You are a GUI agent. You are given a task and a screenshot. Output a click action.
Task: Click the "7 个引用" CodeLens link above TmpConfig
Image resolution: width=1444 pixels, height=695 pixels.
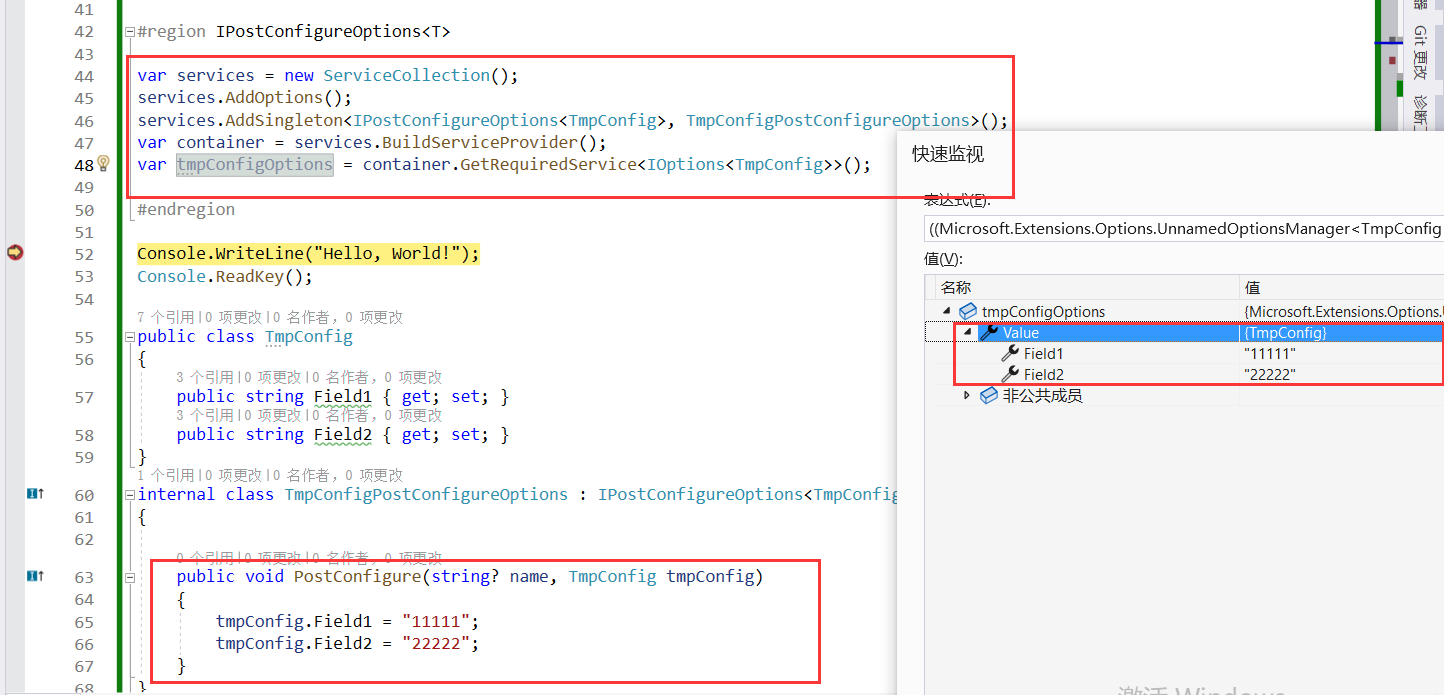click(x=164, y=317)
